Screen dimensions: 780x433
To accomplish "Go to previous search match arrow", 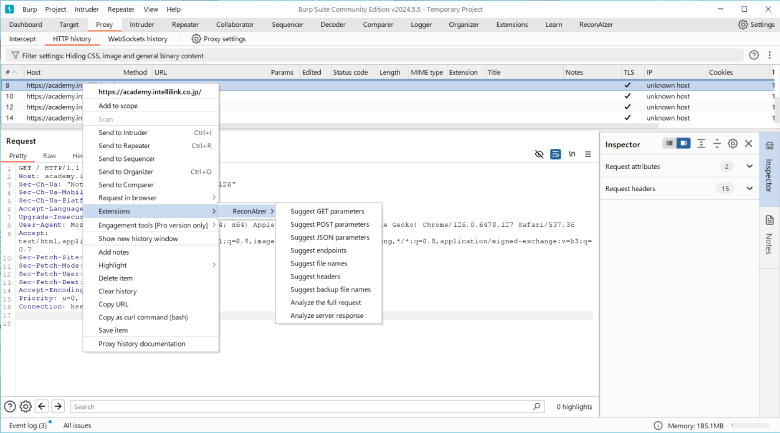I will [43, 407].
